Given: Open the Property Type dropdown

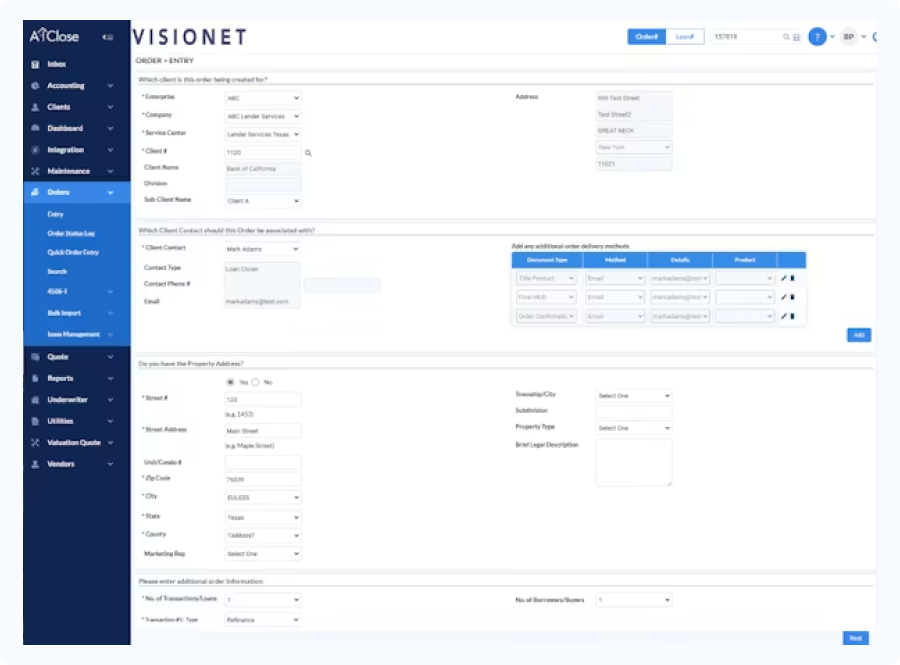Looking at the screenshot, I should pyautogui.click(x=635, y=427).
